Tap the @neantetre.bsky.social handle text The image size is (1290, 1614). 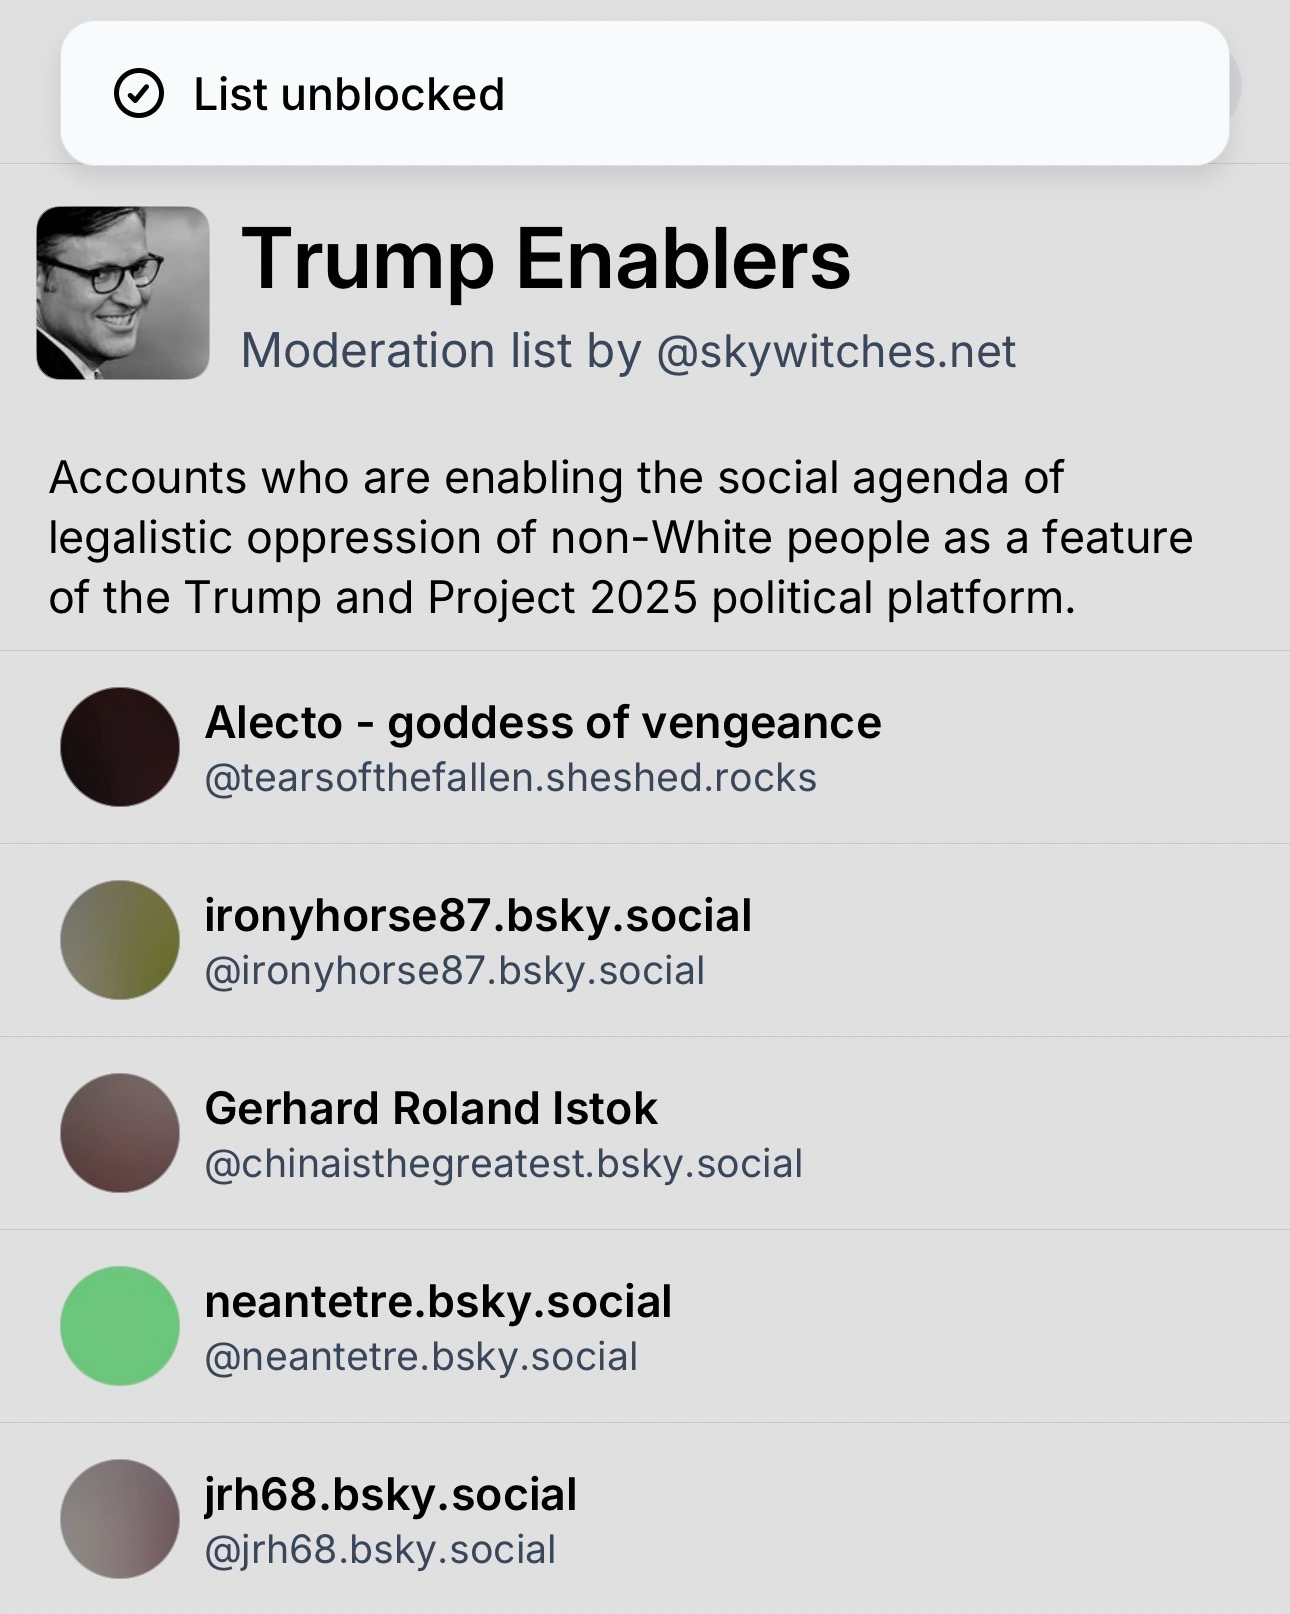(x=421, y=1357)
